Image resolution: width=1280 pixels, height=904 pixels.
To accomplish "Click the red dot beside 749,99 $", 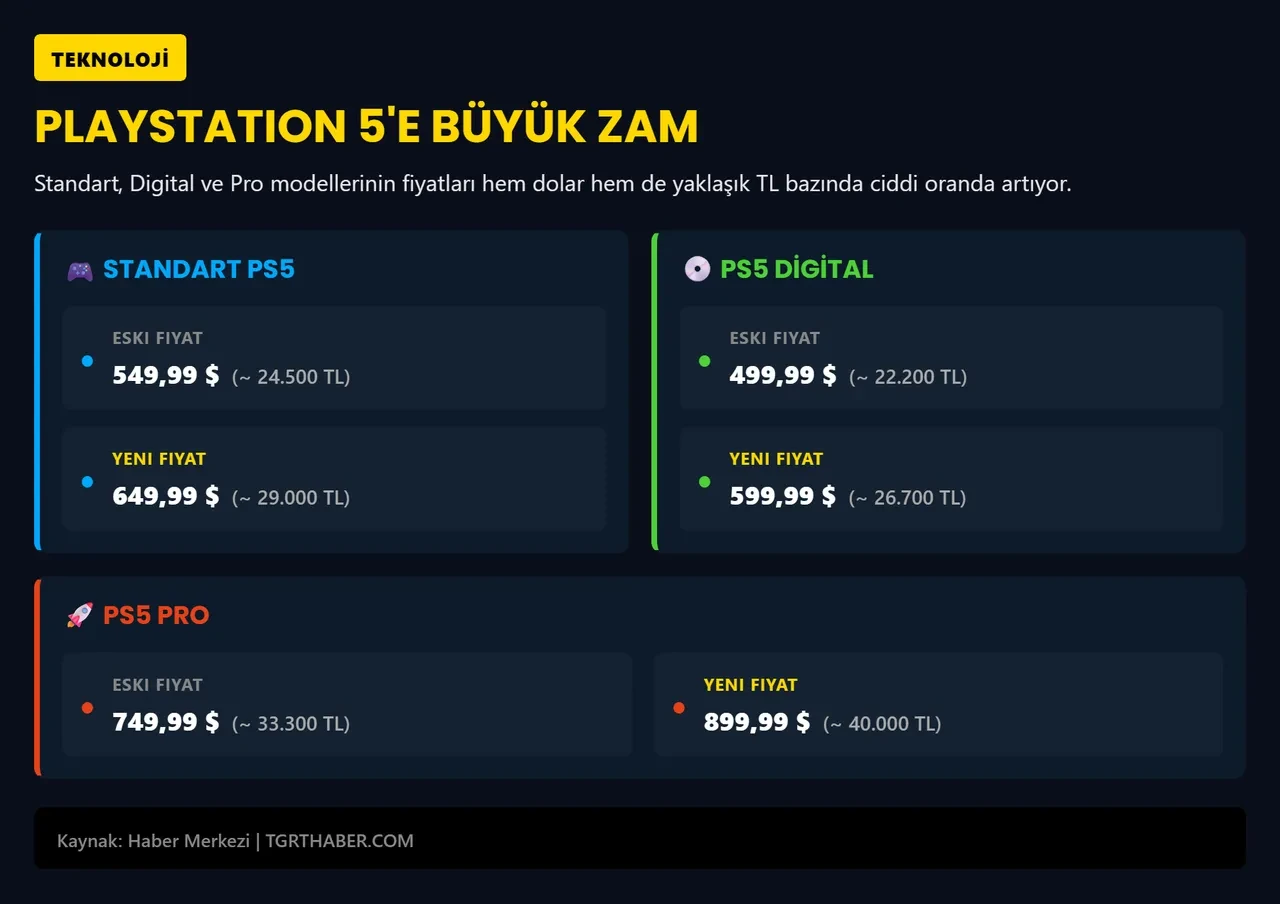I will [87, 708].
